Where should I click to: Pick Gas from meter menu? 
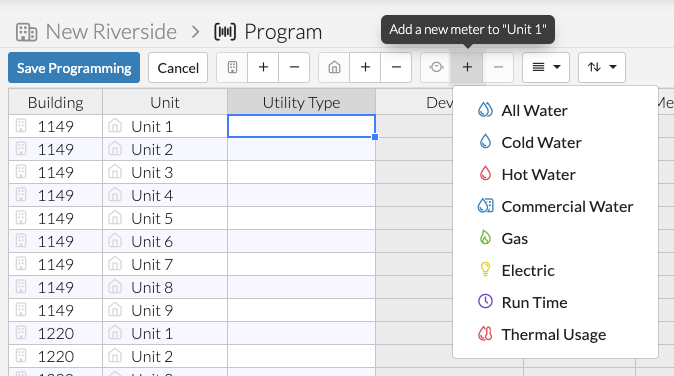555,238
